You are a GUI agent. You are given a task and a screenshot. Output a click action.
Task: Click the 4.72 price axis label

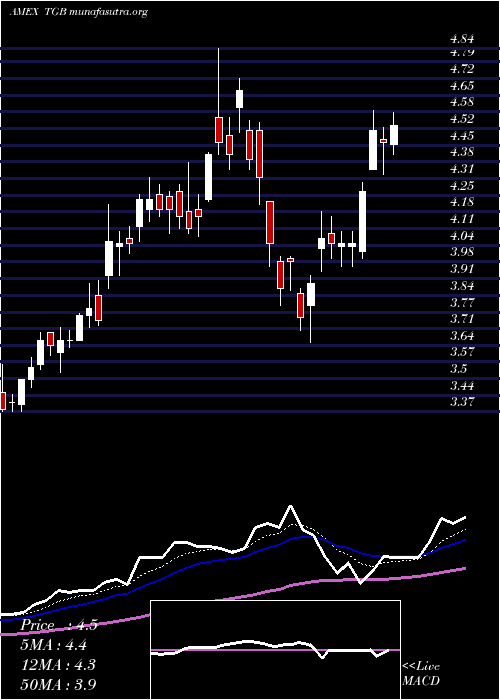(462, 69)
